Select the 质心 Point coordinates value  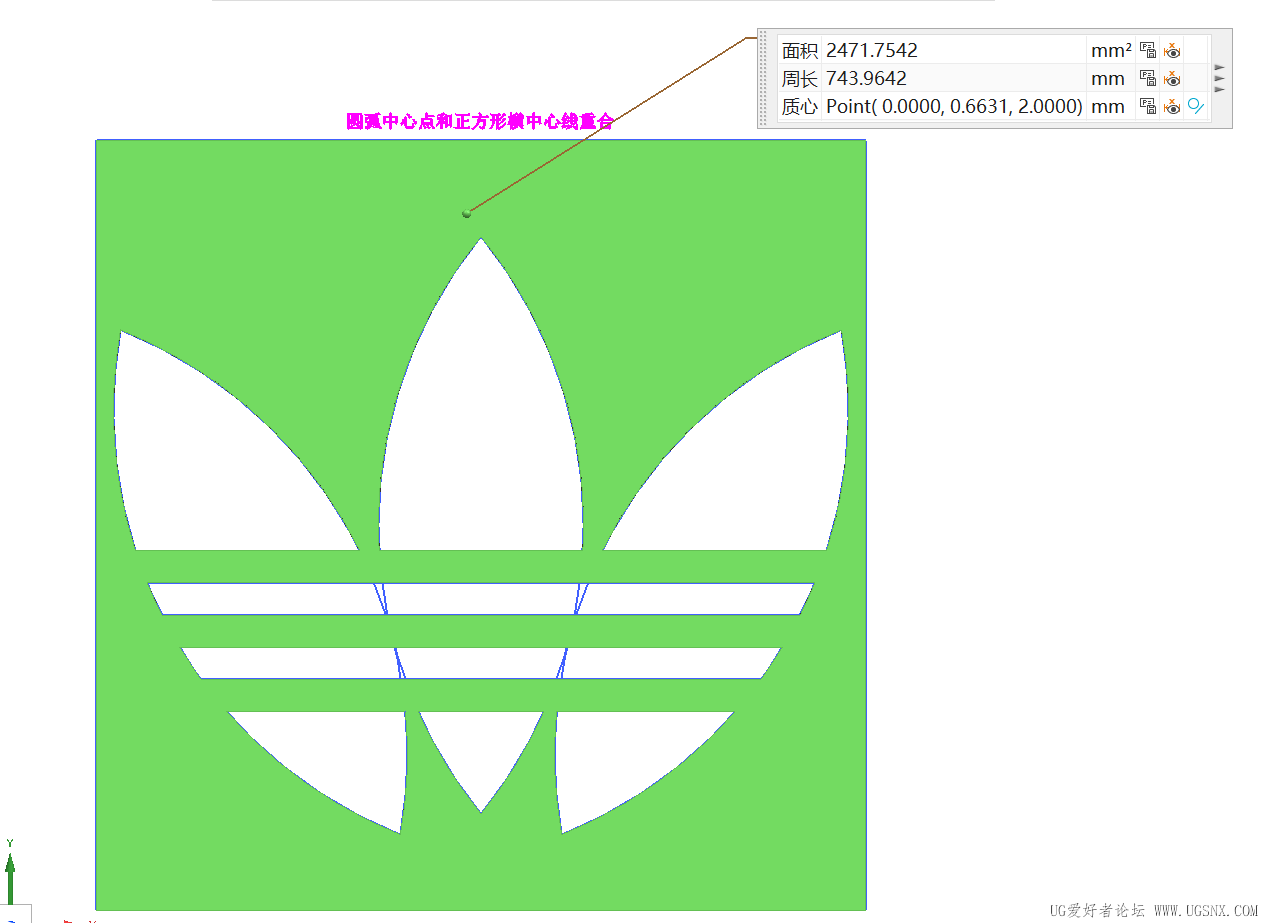pyautogui.click(x=954, y=106)
